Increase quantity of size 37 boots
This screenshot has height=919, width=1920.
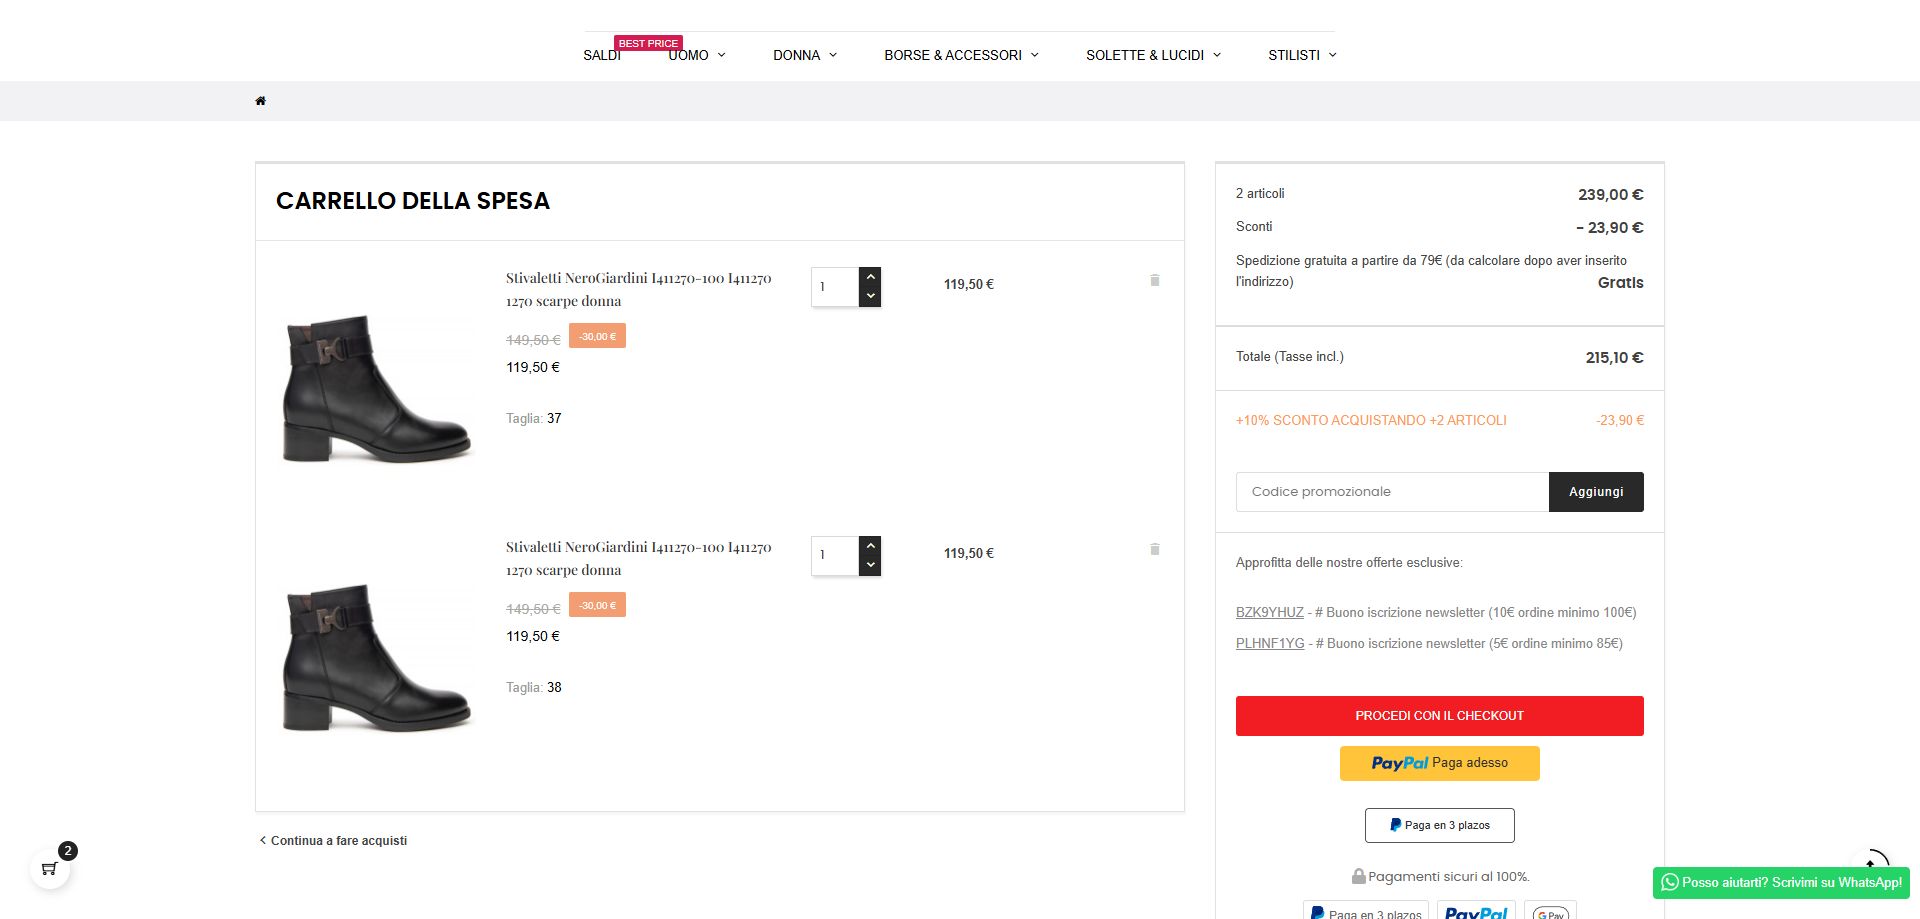[x=870, y=277]
